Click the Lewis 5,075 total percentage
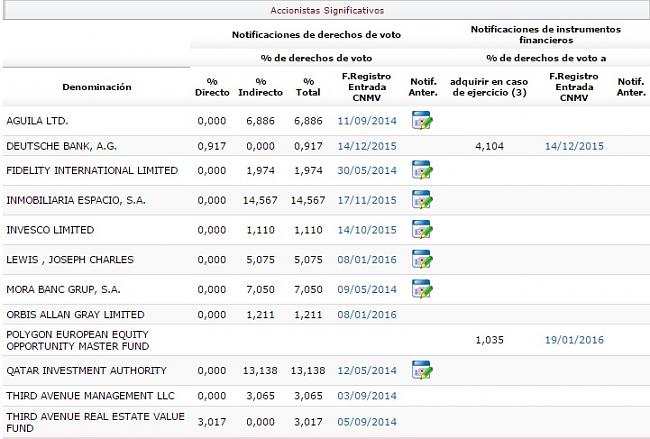The height and width of the screenshot is (439, 650). tap(308, 260)
